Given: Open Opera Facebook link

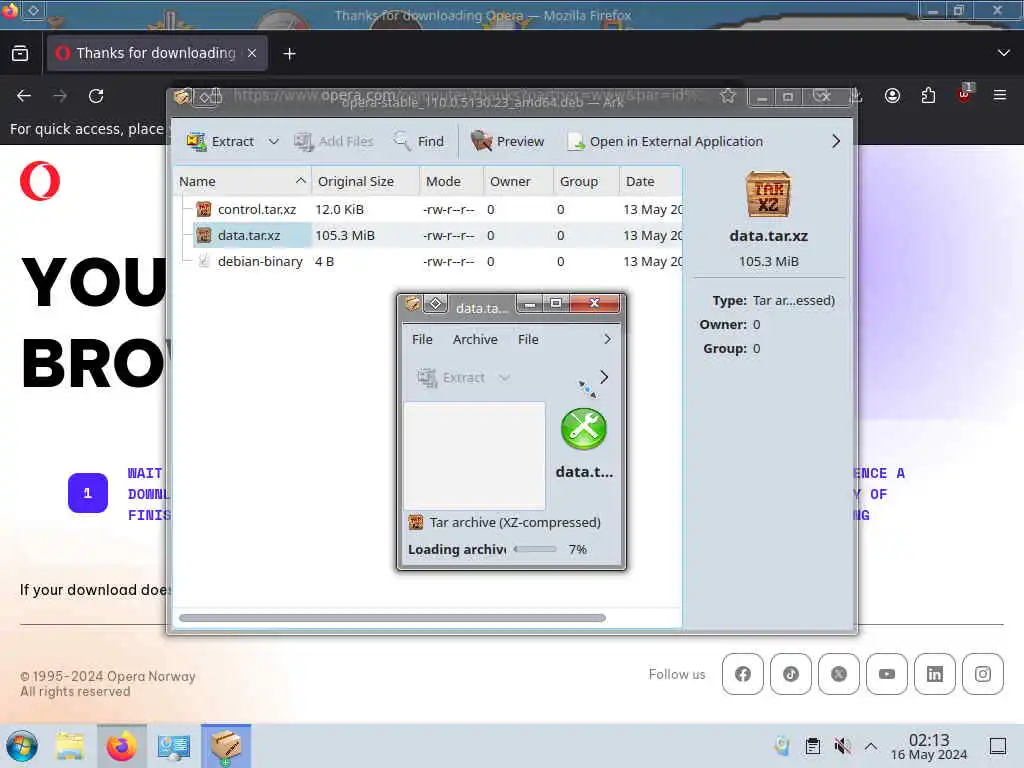Looking at the screenshot, I should (743, 674).
